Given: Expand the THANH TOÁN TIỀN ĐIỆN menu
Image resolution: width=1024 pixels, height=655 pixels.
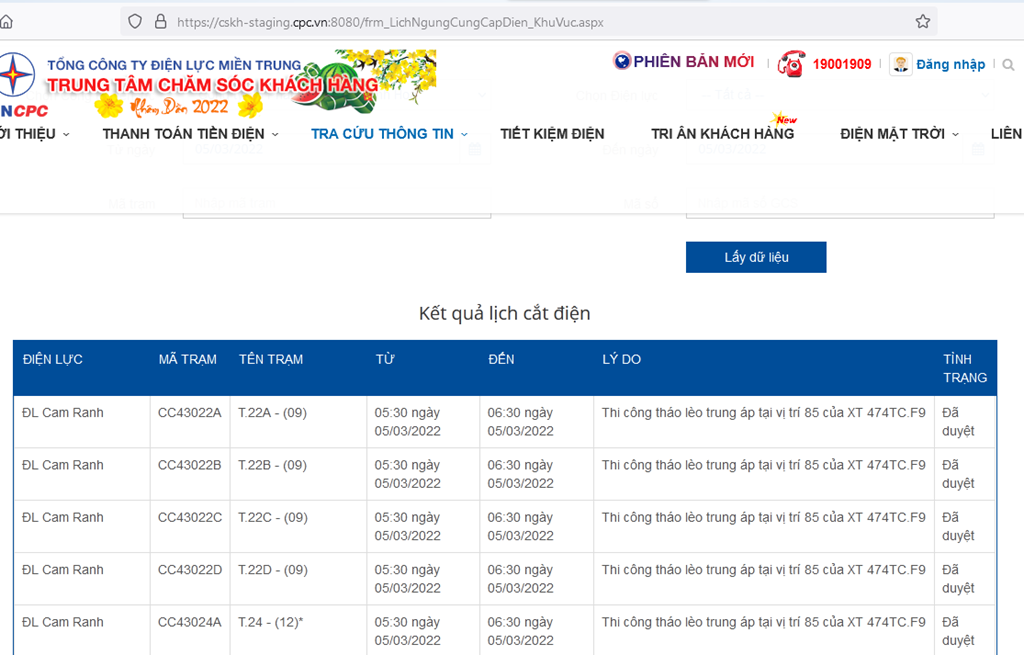Looking at the screenshot, I should click(190, 134).
